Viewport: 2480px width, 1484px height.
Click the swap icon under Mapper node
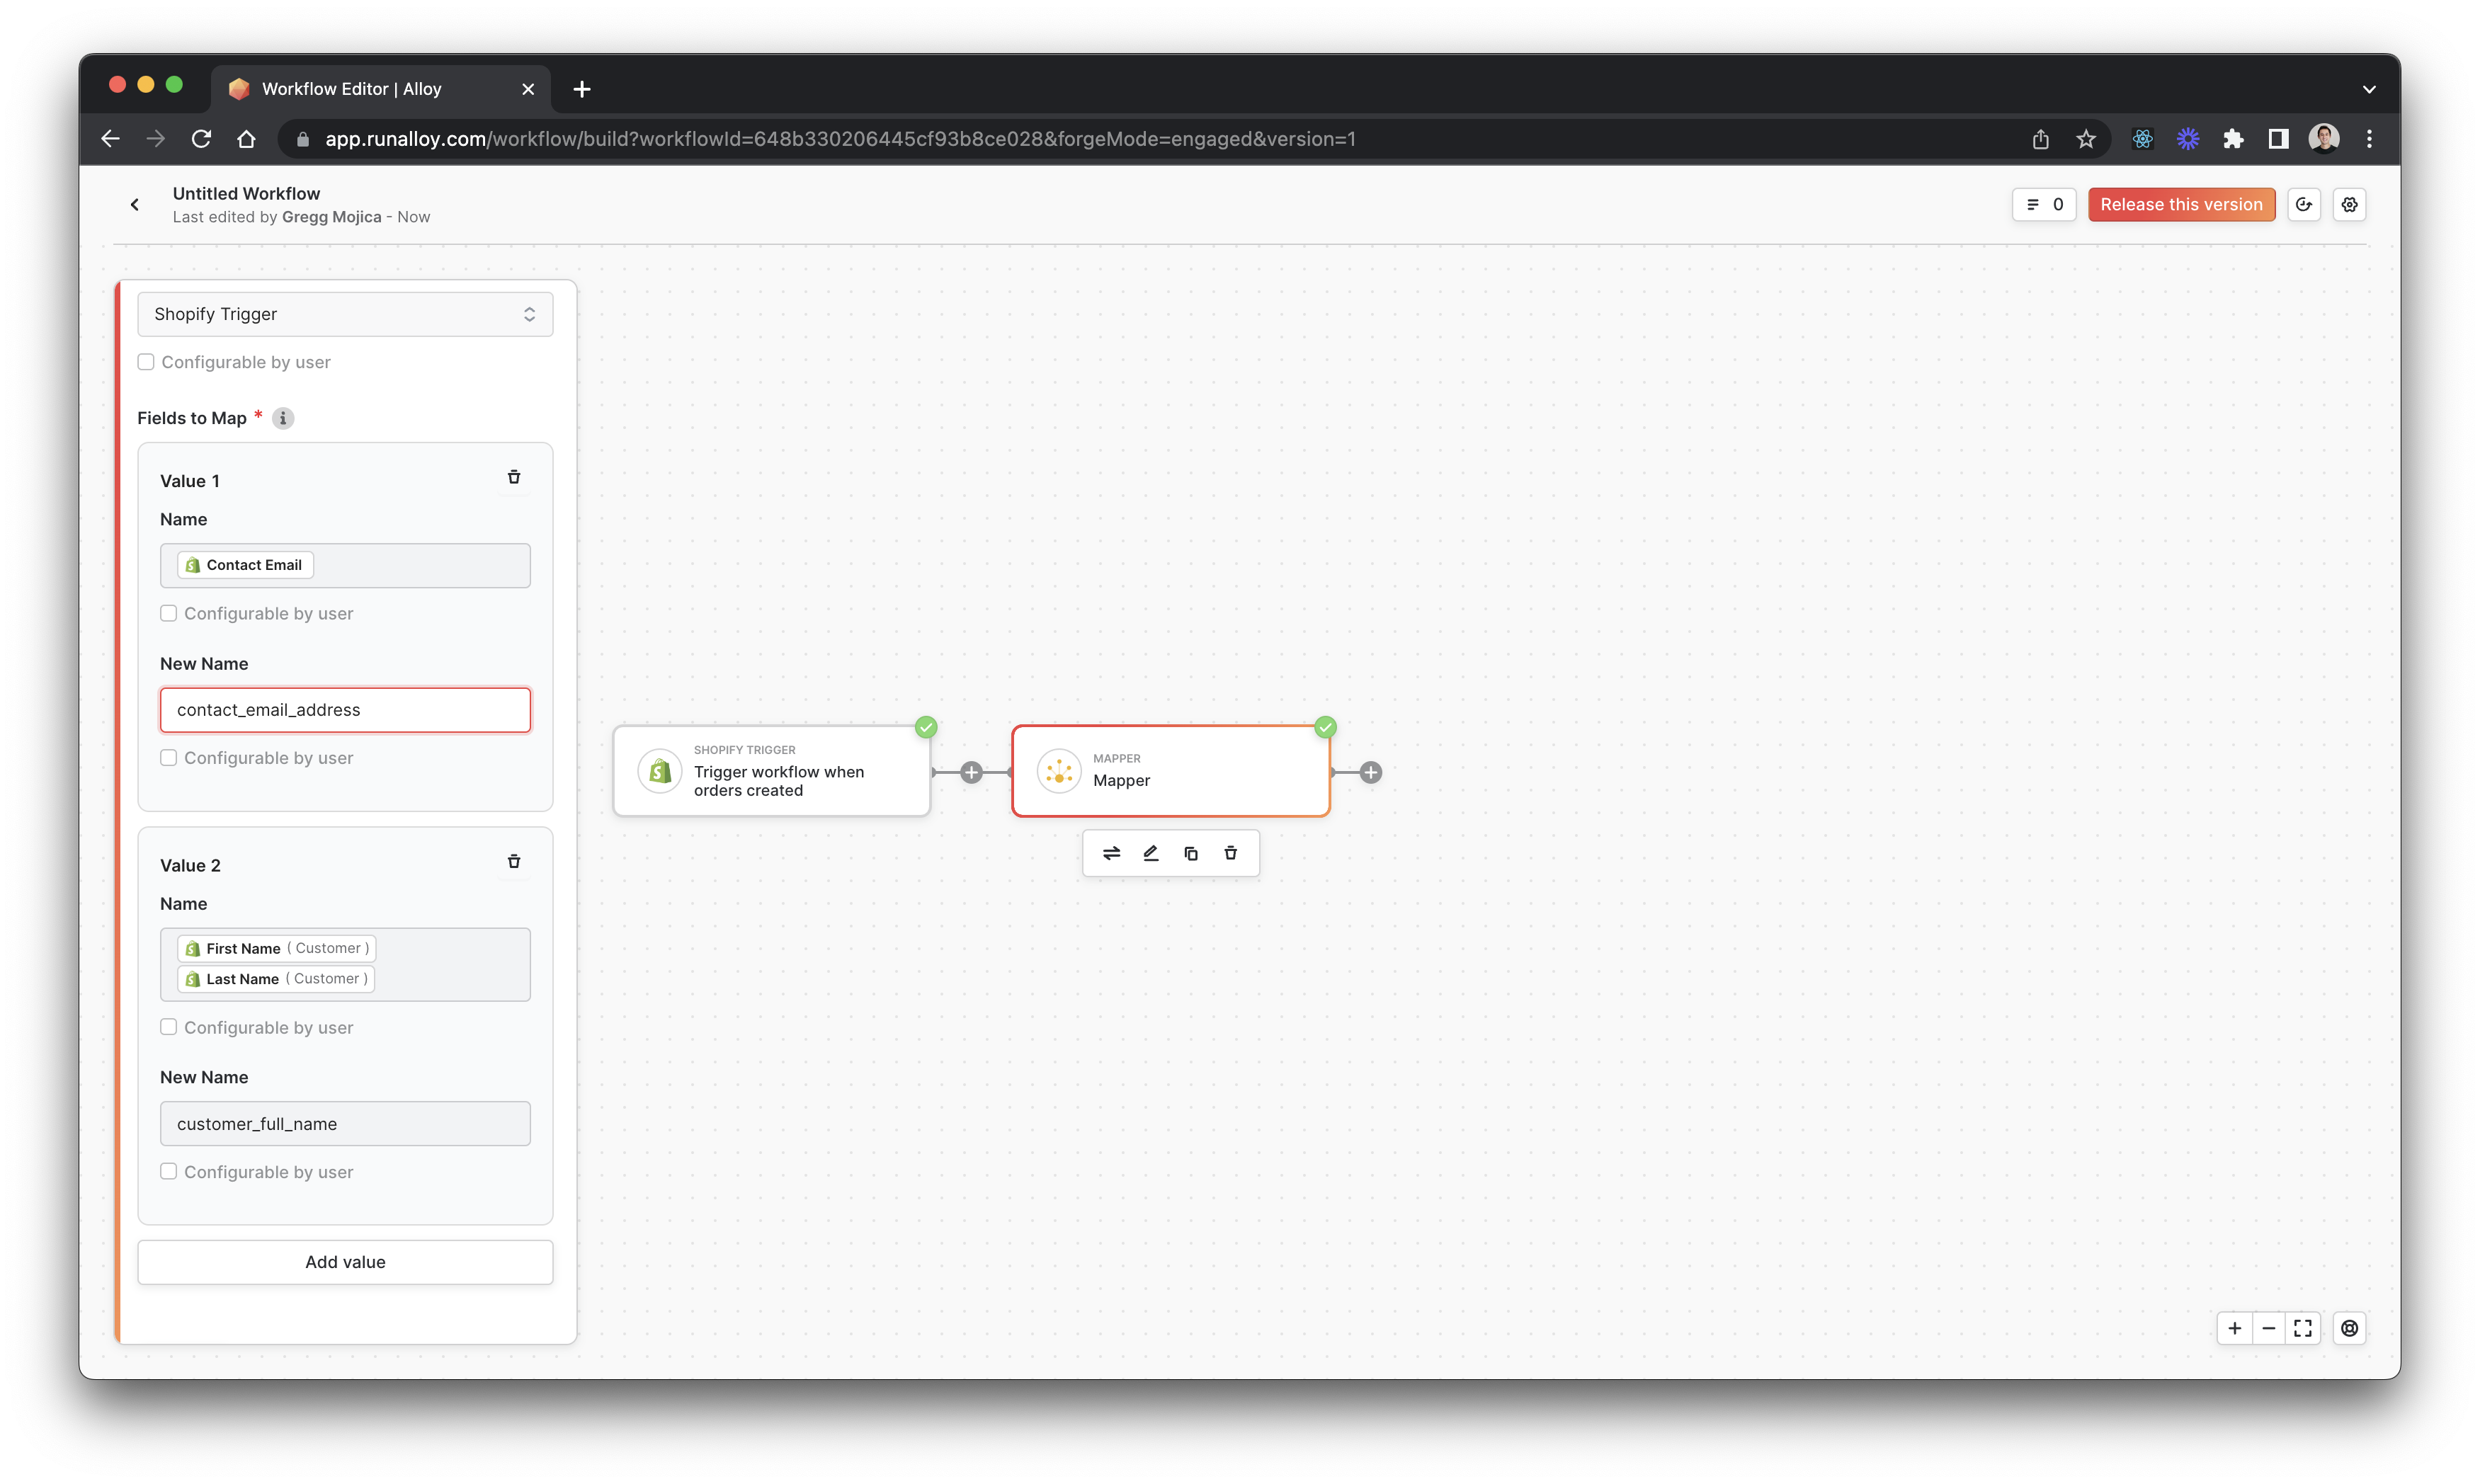1111,853
